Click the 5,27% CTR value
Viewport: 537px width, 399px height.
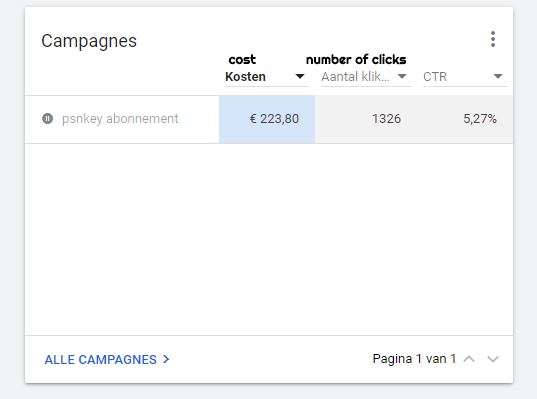(480, 119)
